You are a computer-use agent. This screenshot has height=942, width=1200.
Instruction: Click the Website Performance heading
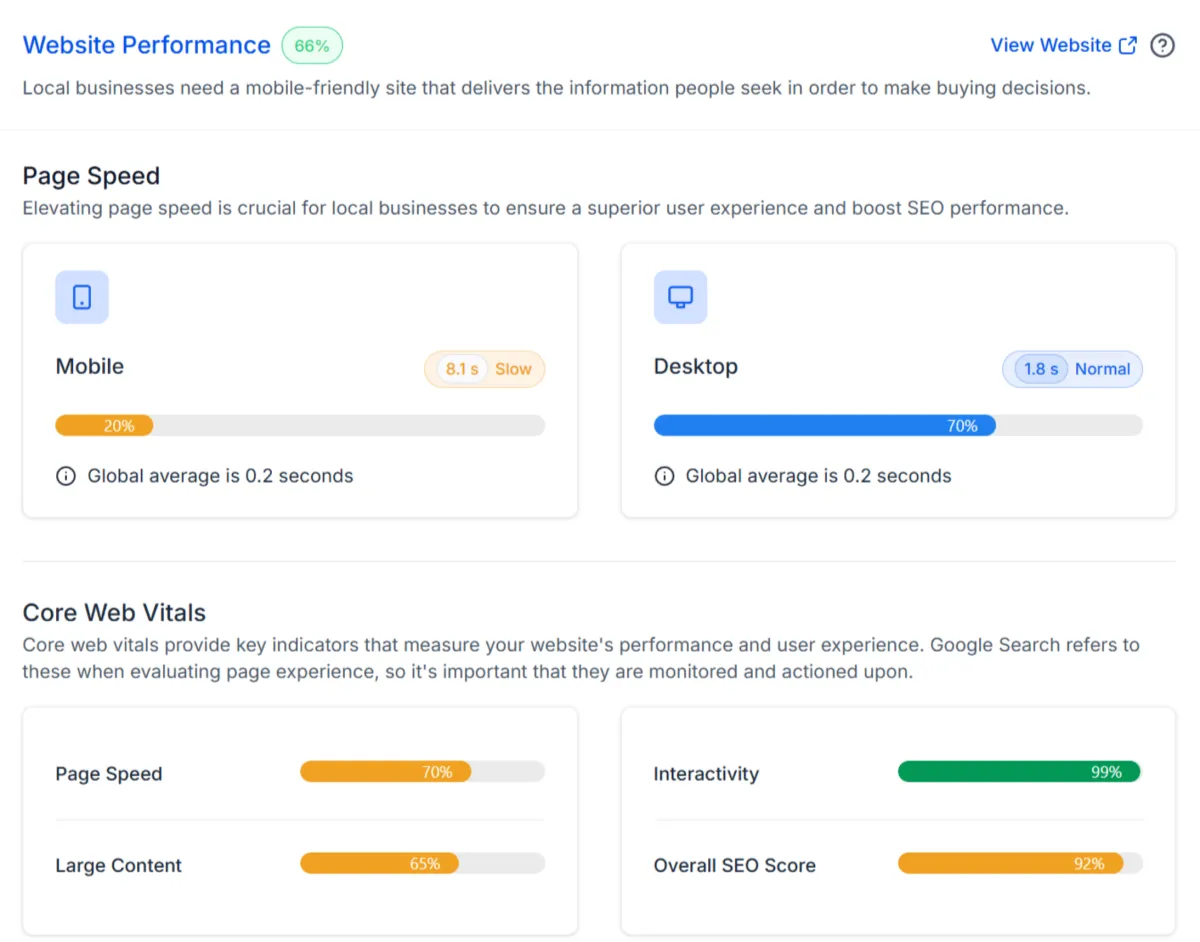pyautogui.click(x=147, y=46)
